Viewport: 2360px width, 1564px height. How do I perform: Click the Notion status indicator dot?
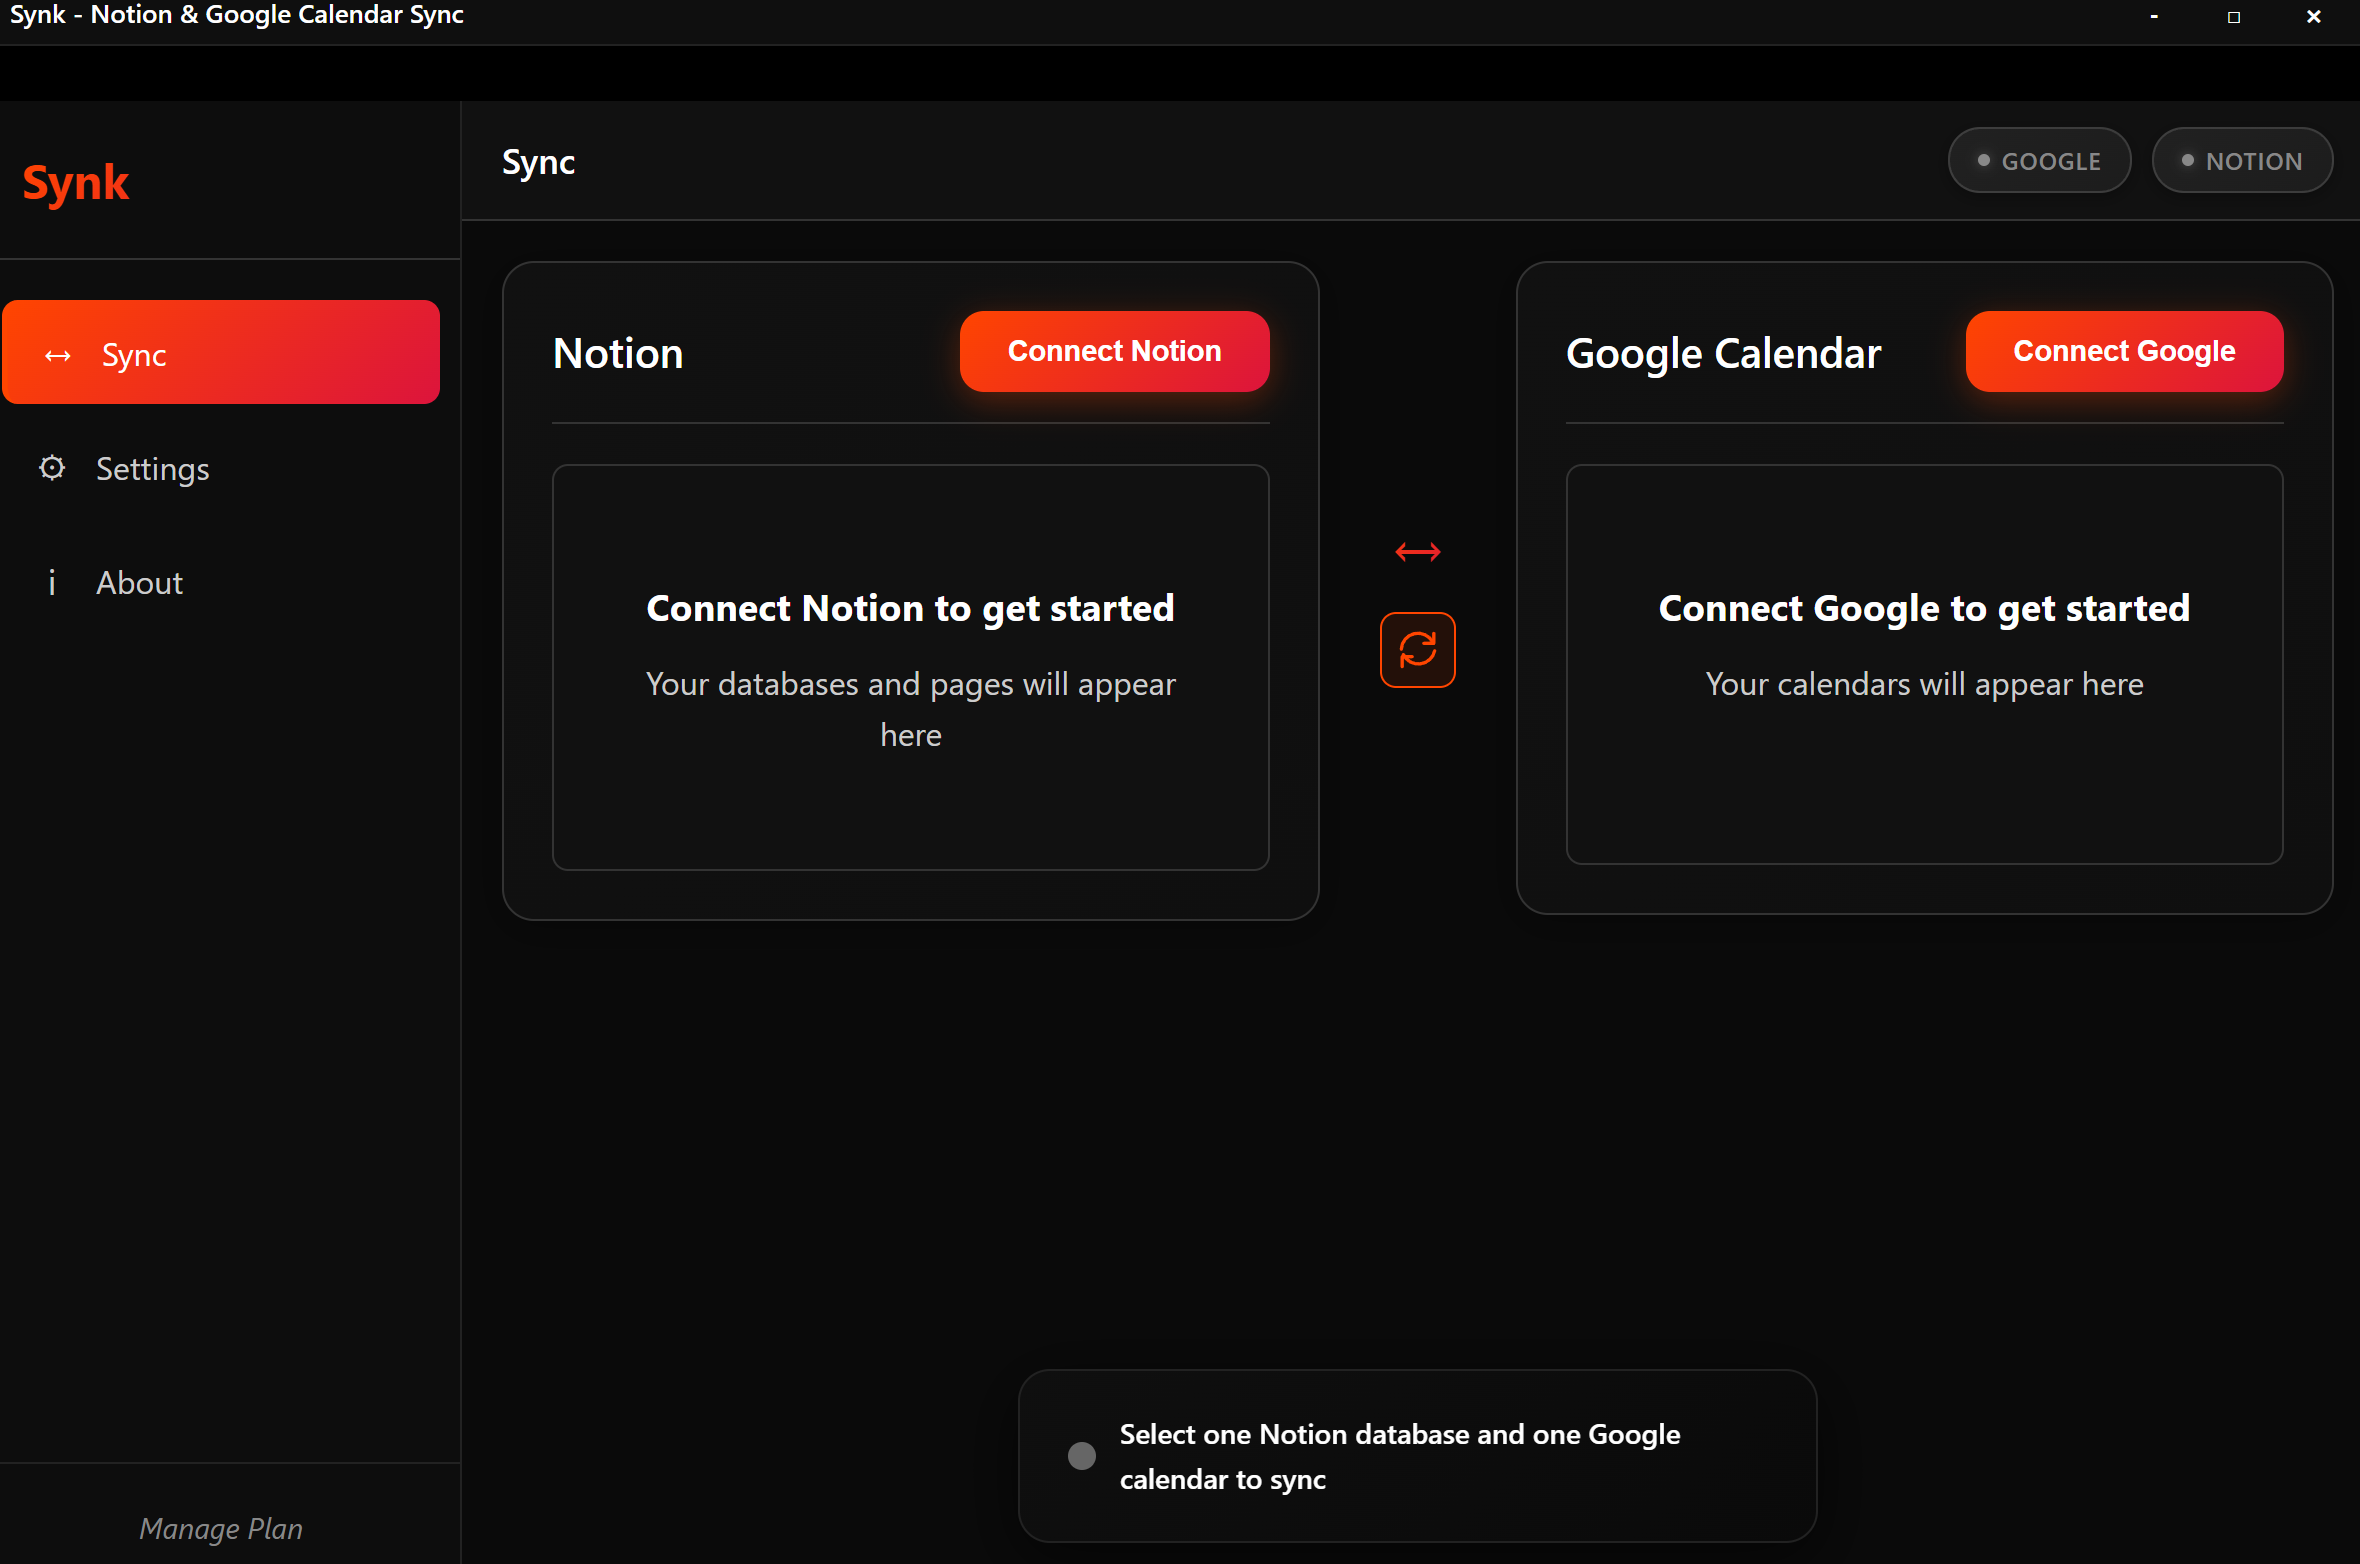[x=2187, y=161]
